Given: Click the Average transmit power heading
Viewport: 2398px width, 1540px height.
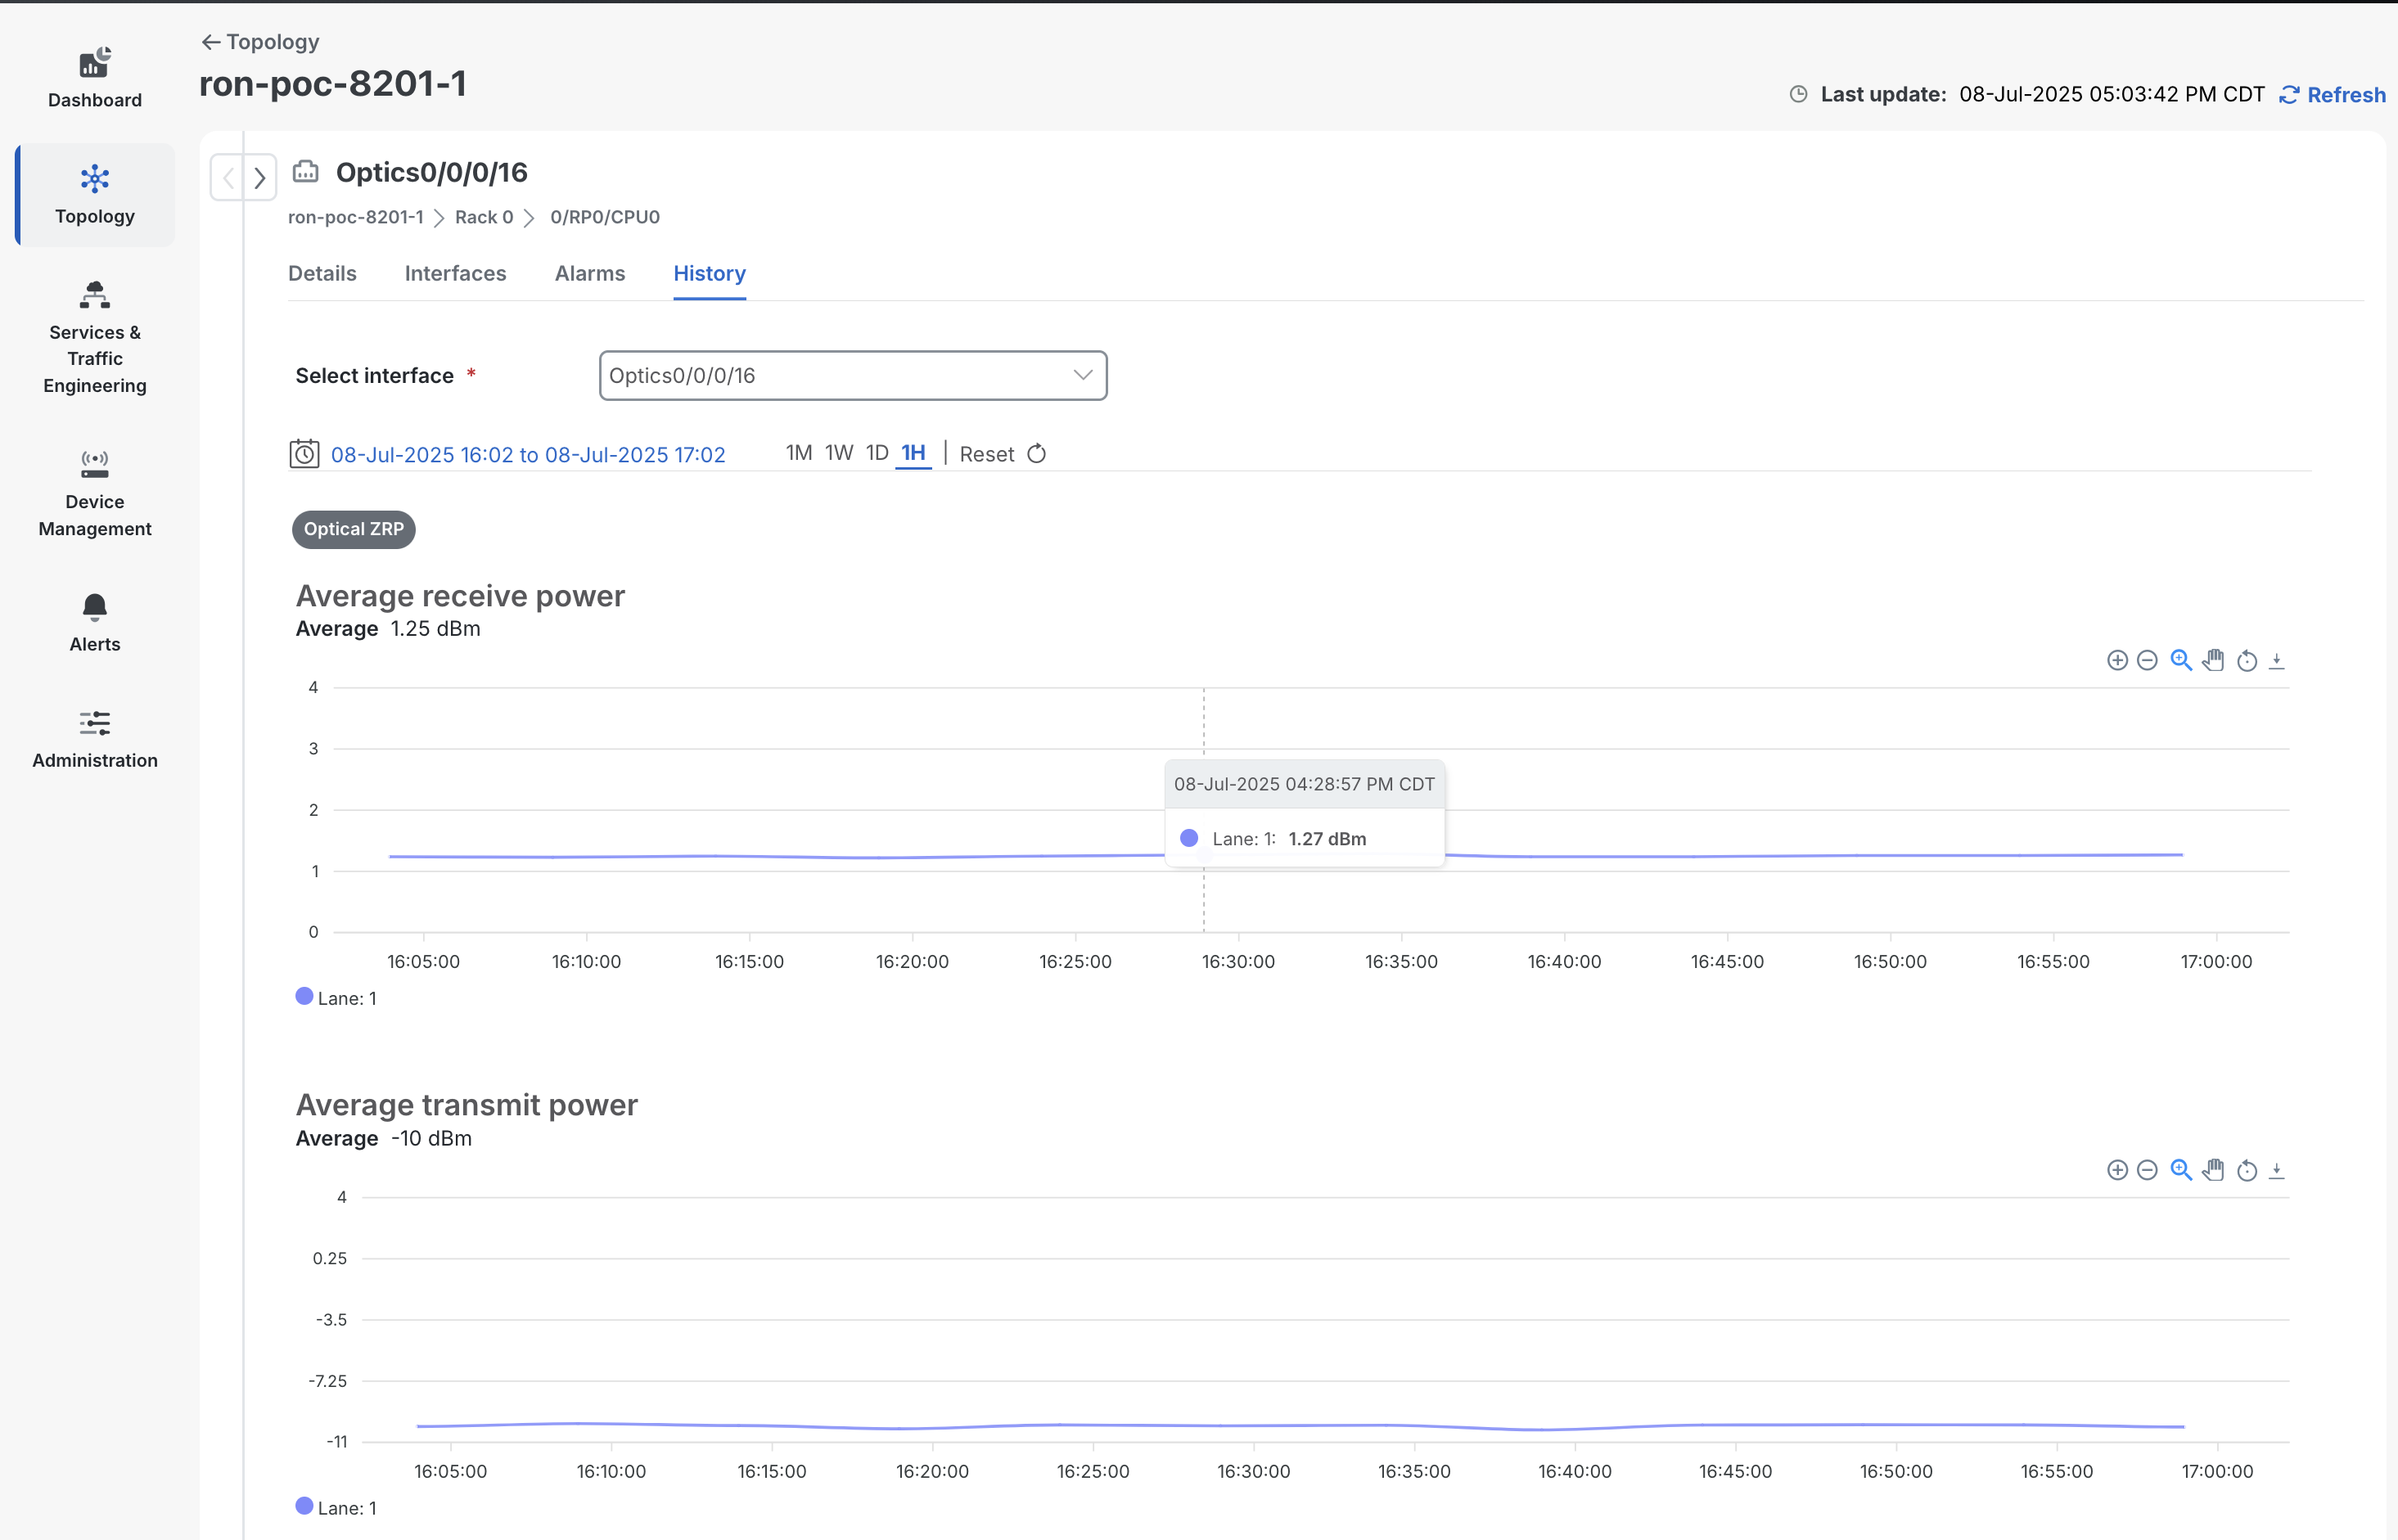Looking at the screenshot, I should (467, 1105).
